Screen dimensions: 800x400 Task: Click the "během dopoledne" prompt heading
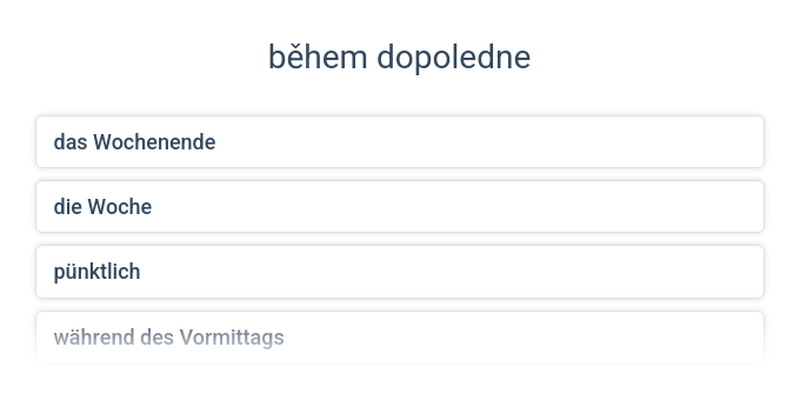coord(399,58)
